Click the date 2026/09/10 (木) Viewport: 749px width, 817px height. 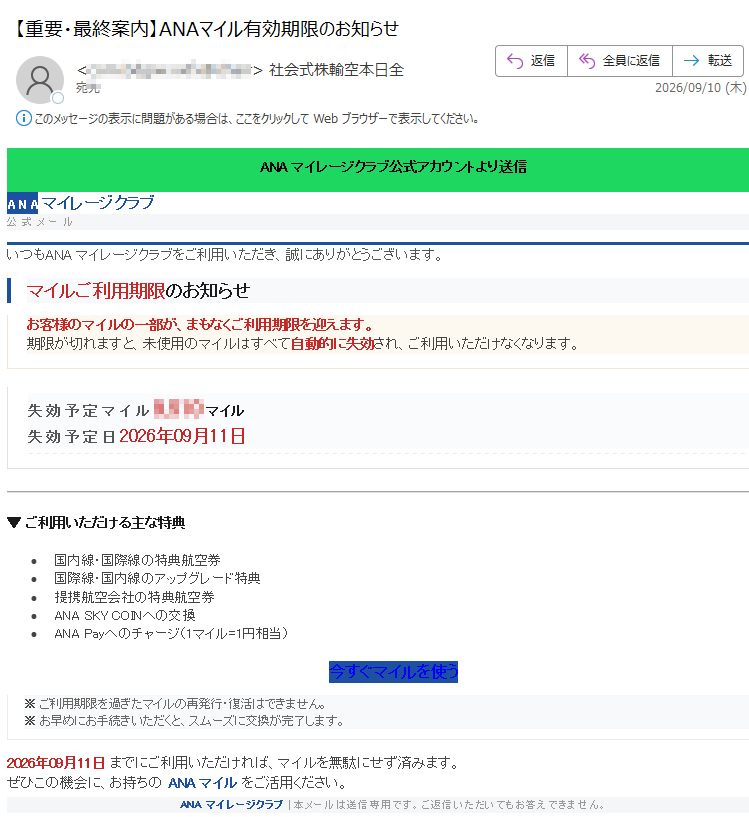701,88
